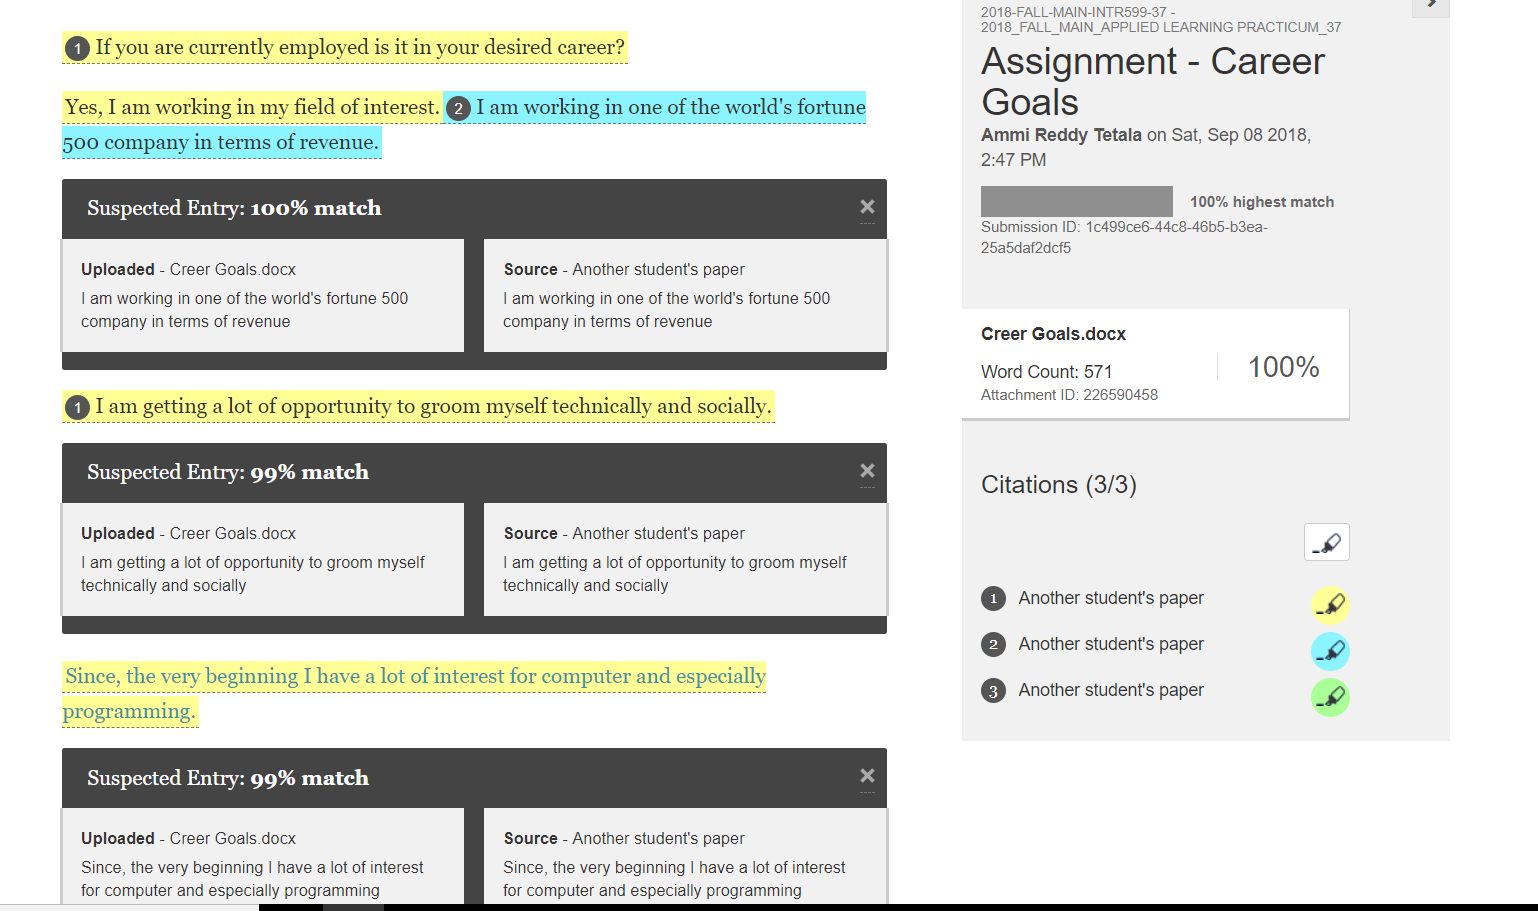This screenshot has height=911, width=1538.
Task: Click citation marker 2 in blue text
Action: [458, 108]
